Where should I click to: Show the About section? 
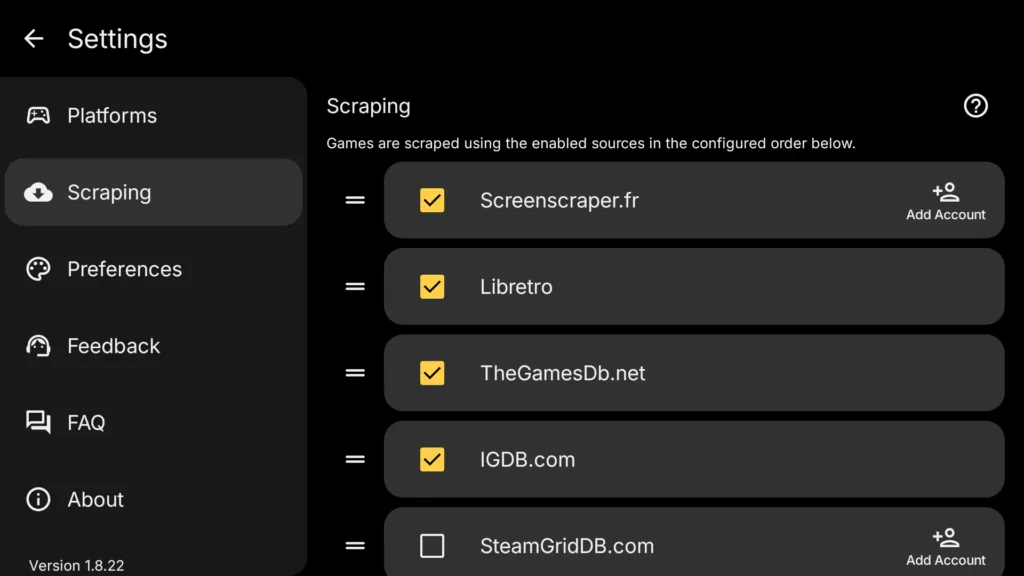(x=153, y=500)
